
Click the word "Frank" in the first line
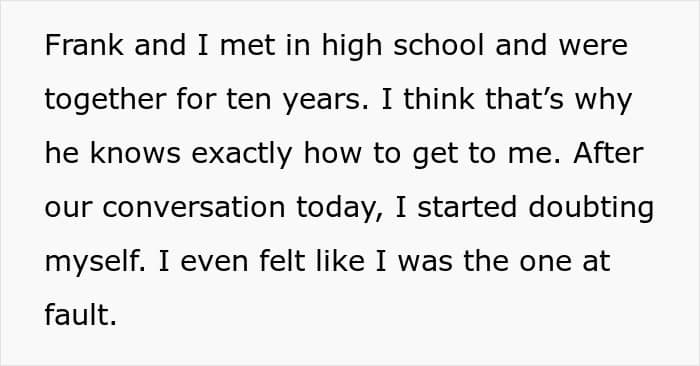[x=84, y=45]
